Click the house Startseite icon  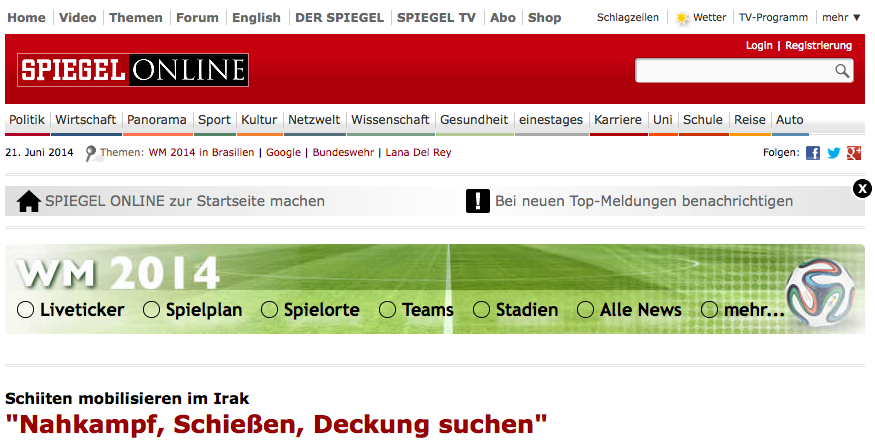coord(28,201)
